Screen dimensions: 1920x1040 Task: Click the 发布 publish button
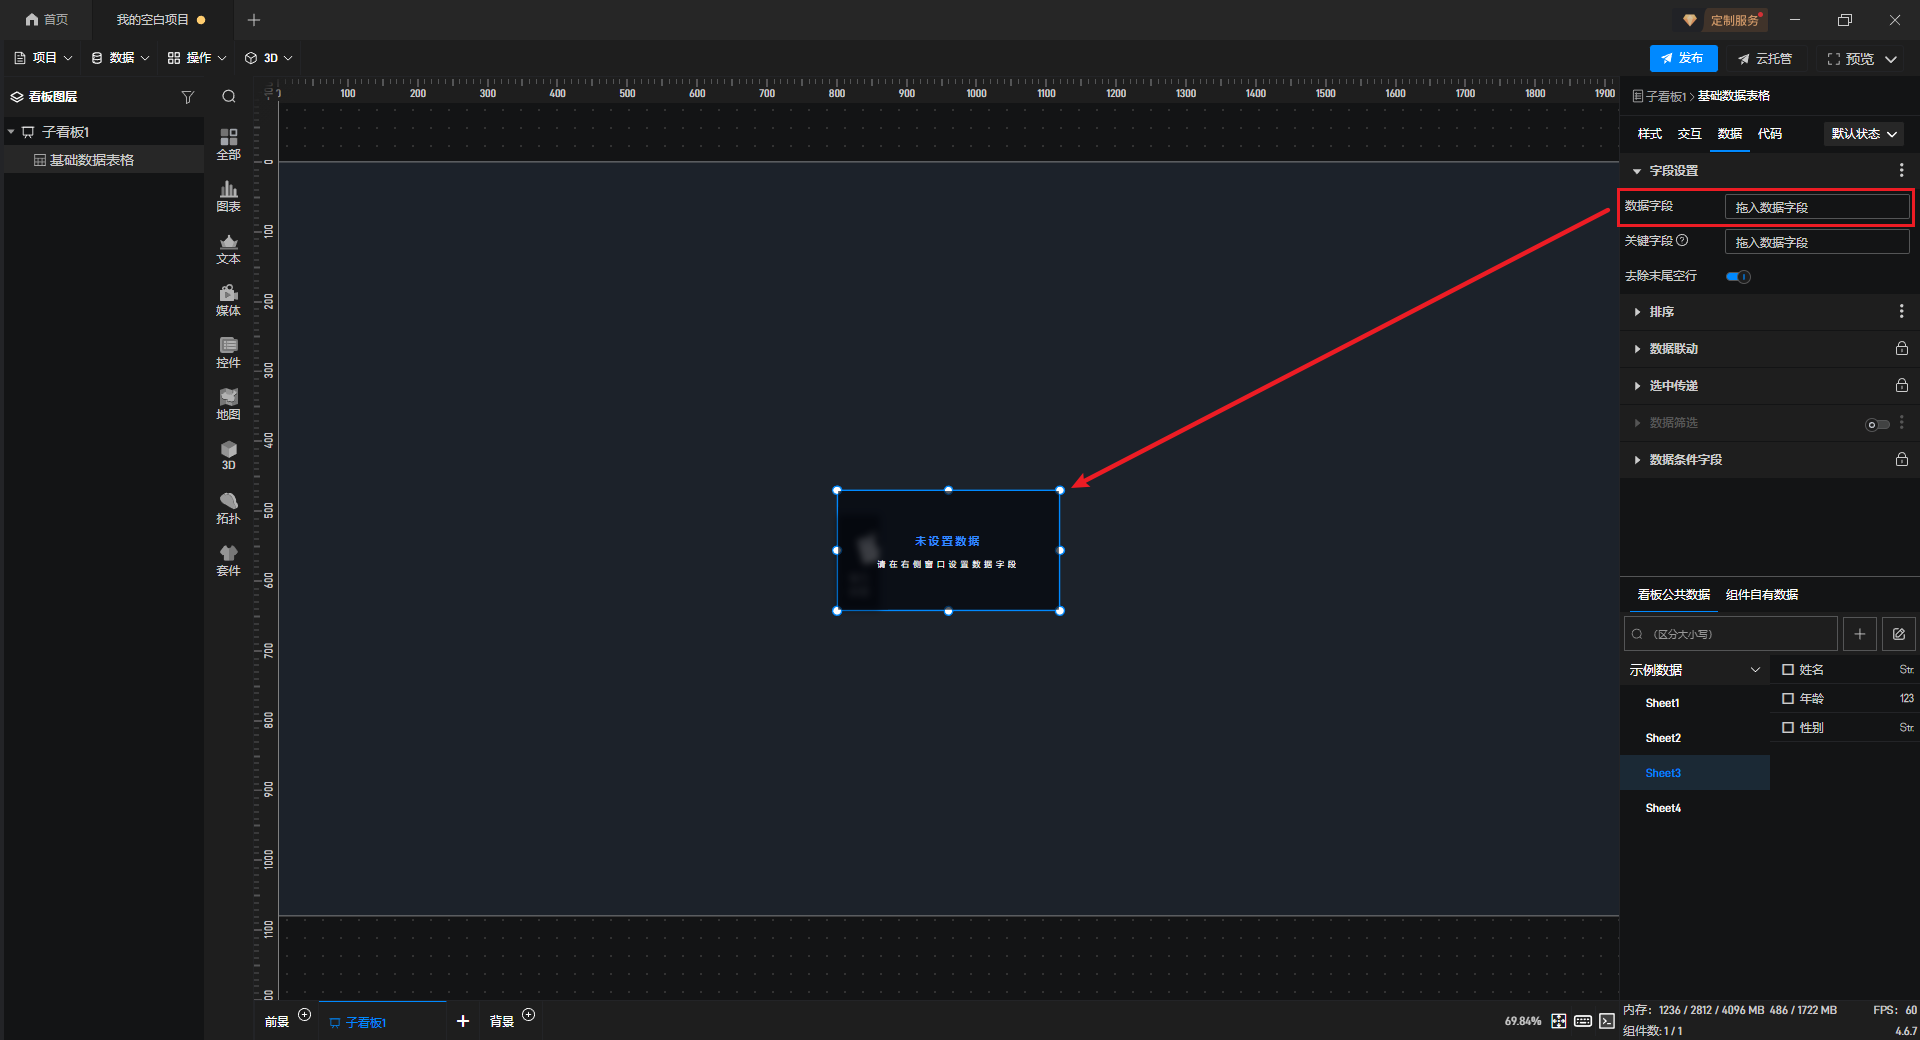pyautogui.click(x=1683, y=58)
